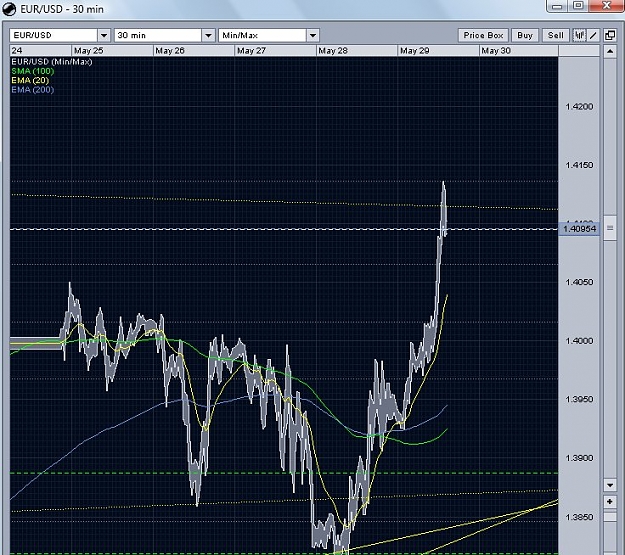Screen dimensions: 625x555
Task: Click the vertical price scrollbar thumb
Action: 610,228
